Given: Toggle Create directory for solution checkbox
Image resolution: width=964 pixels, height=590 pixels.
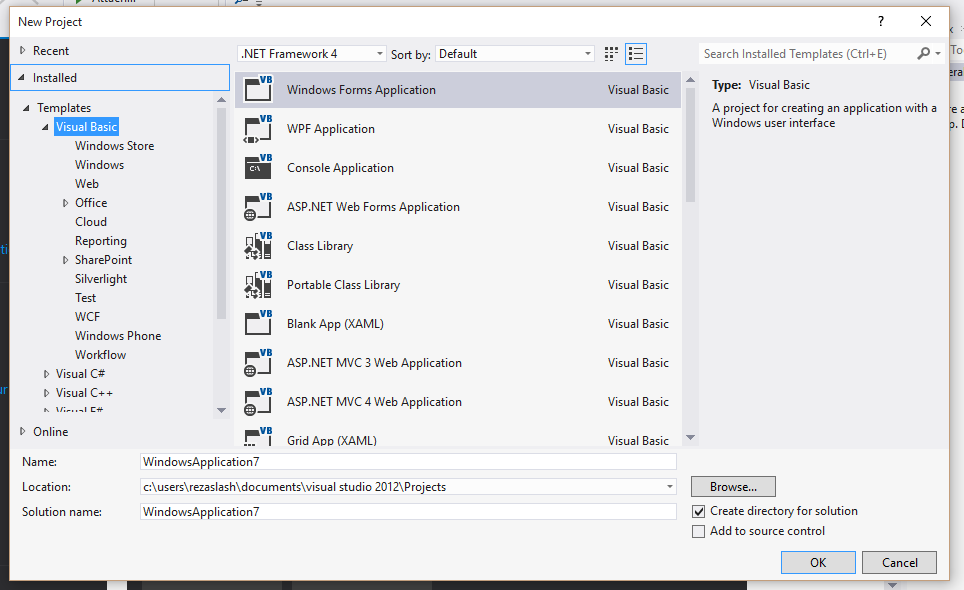Looking at the screenshot, I should 698,511.
